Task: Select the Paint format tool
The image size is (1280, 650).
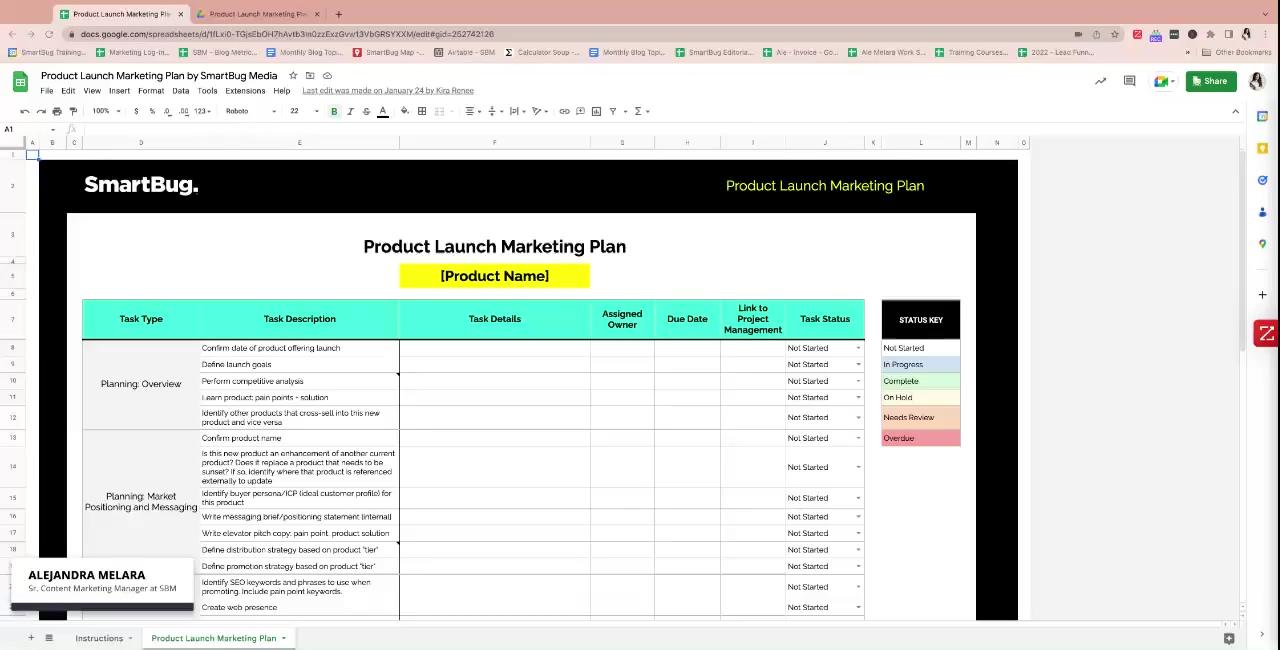Action: [x=73, y=111]
